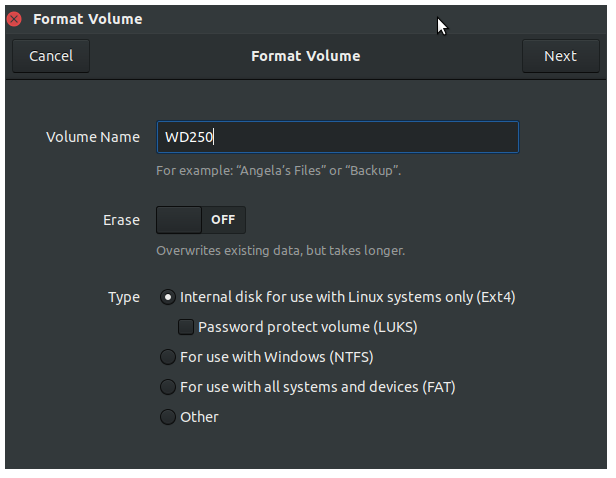
Task: Click the Erase switch's dark slider knob
Action: pyautogui.click(x=179, y=220)
